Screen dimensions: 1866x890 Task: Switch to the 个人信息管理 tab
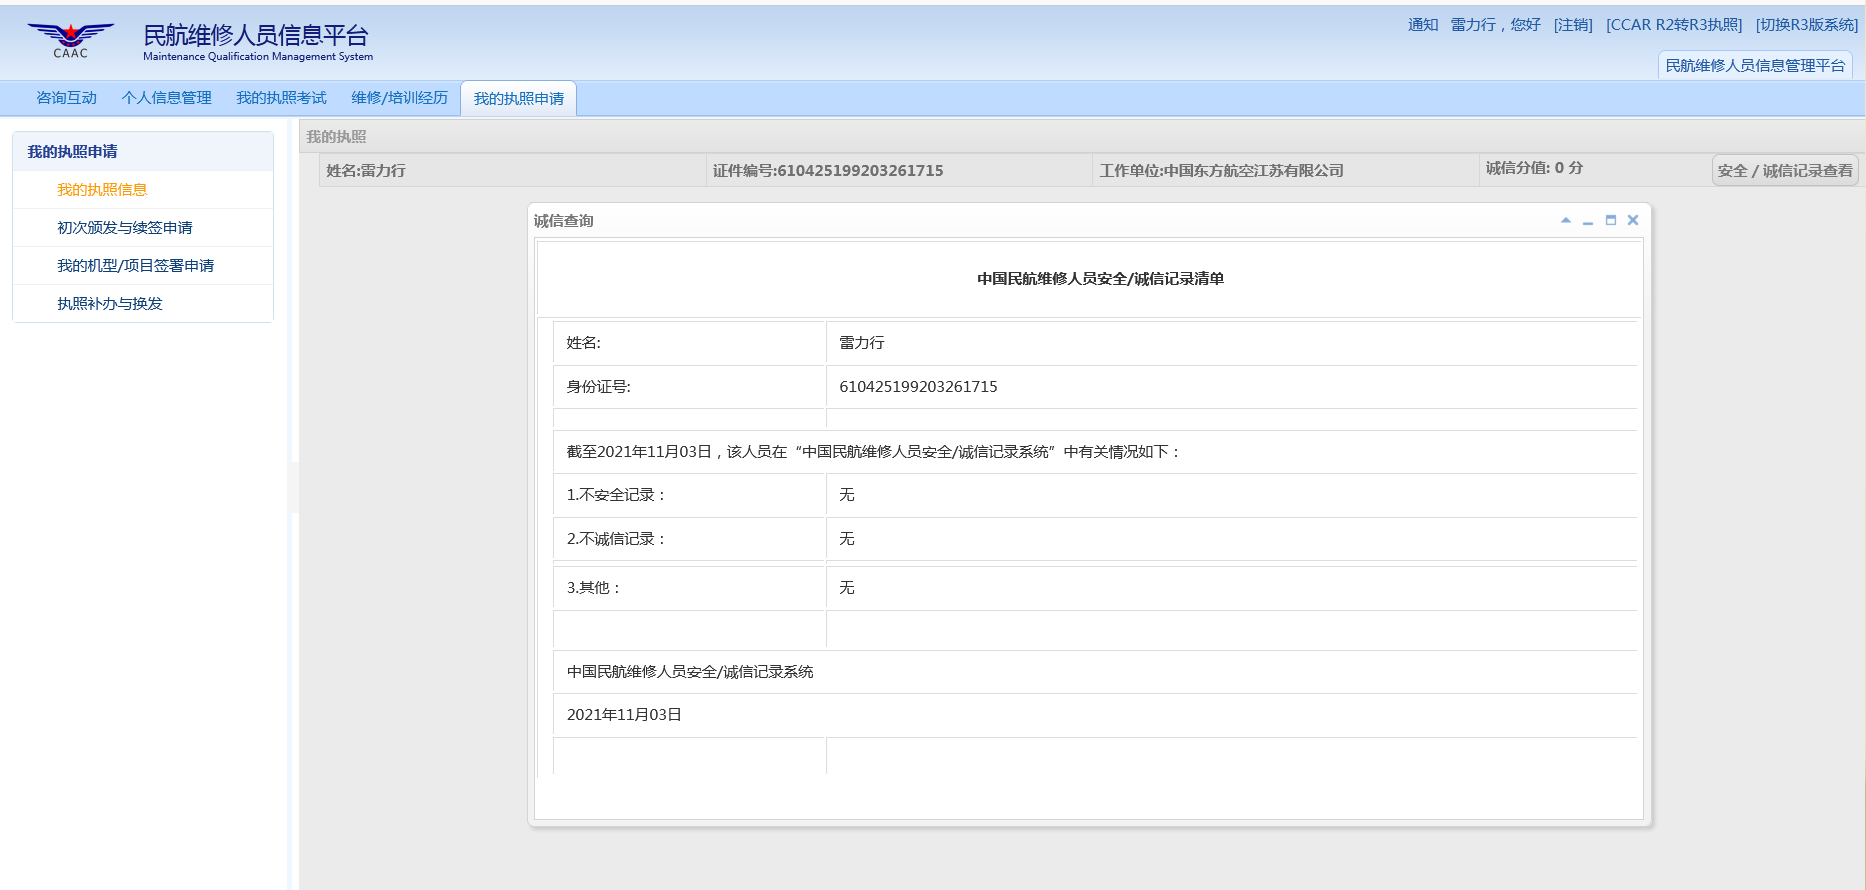pos(166,98)
